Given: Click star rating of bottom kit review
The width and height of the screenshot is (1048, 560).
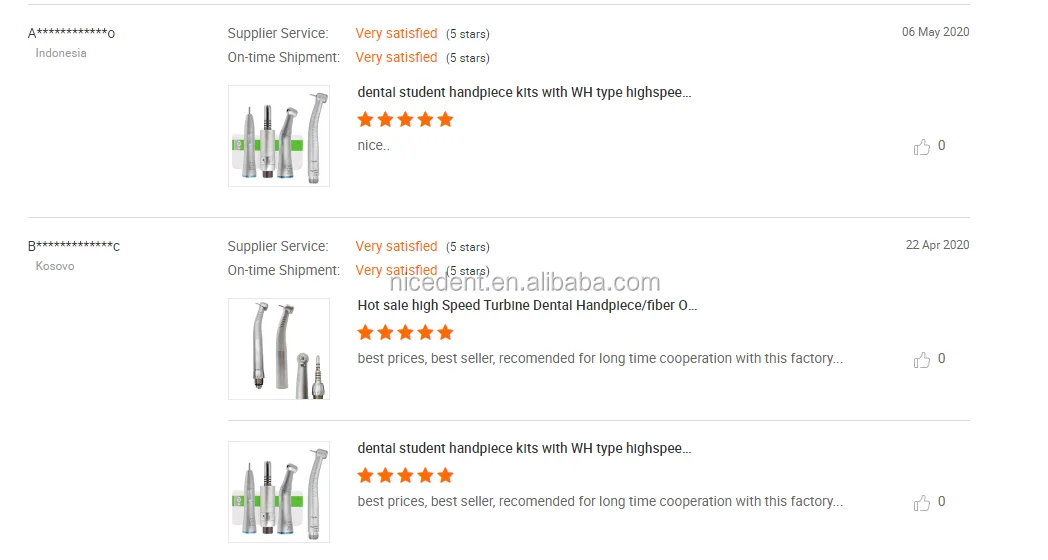Looking at the screenshot, I should [405, 476].
